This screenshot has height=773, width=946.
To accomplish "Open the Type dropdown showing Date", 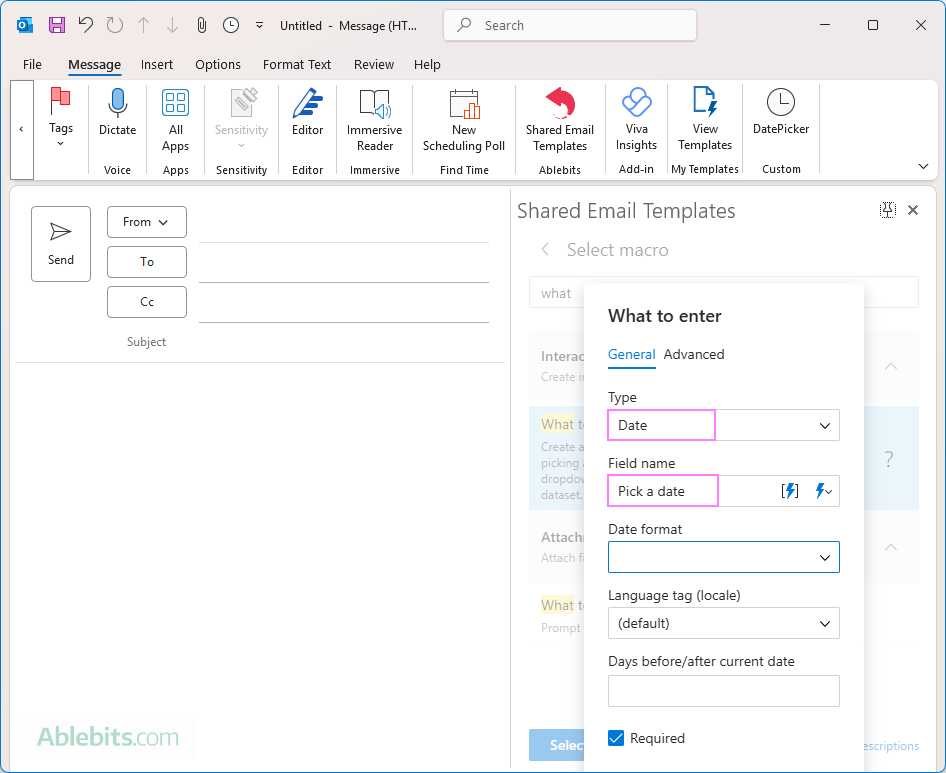I will (723, 425).
